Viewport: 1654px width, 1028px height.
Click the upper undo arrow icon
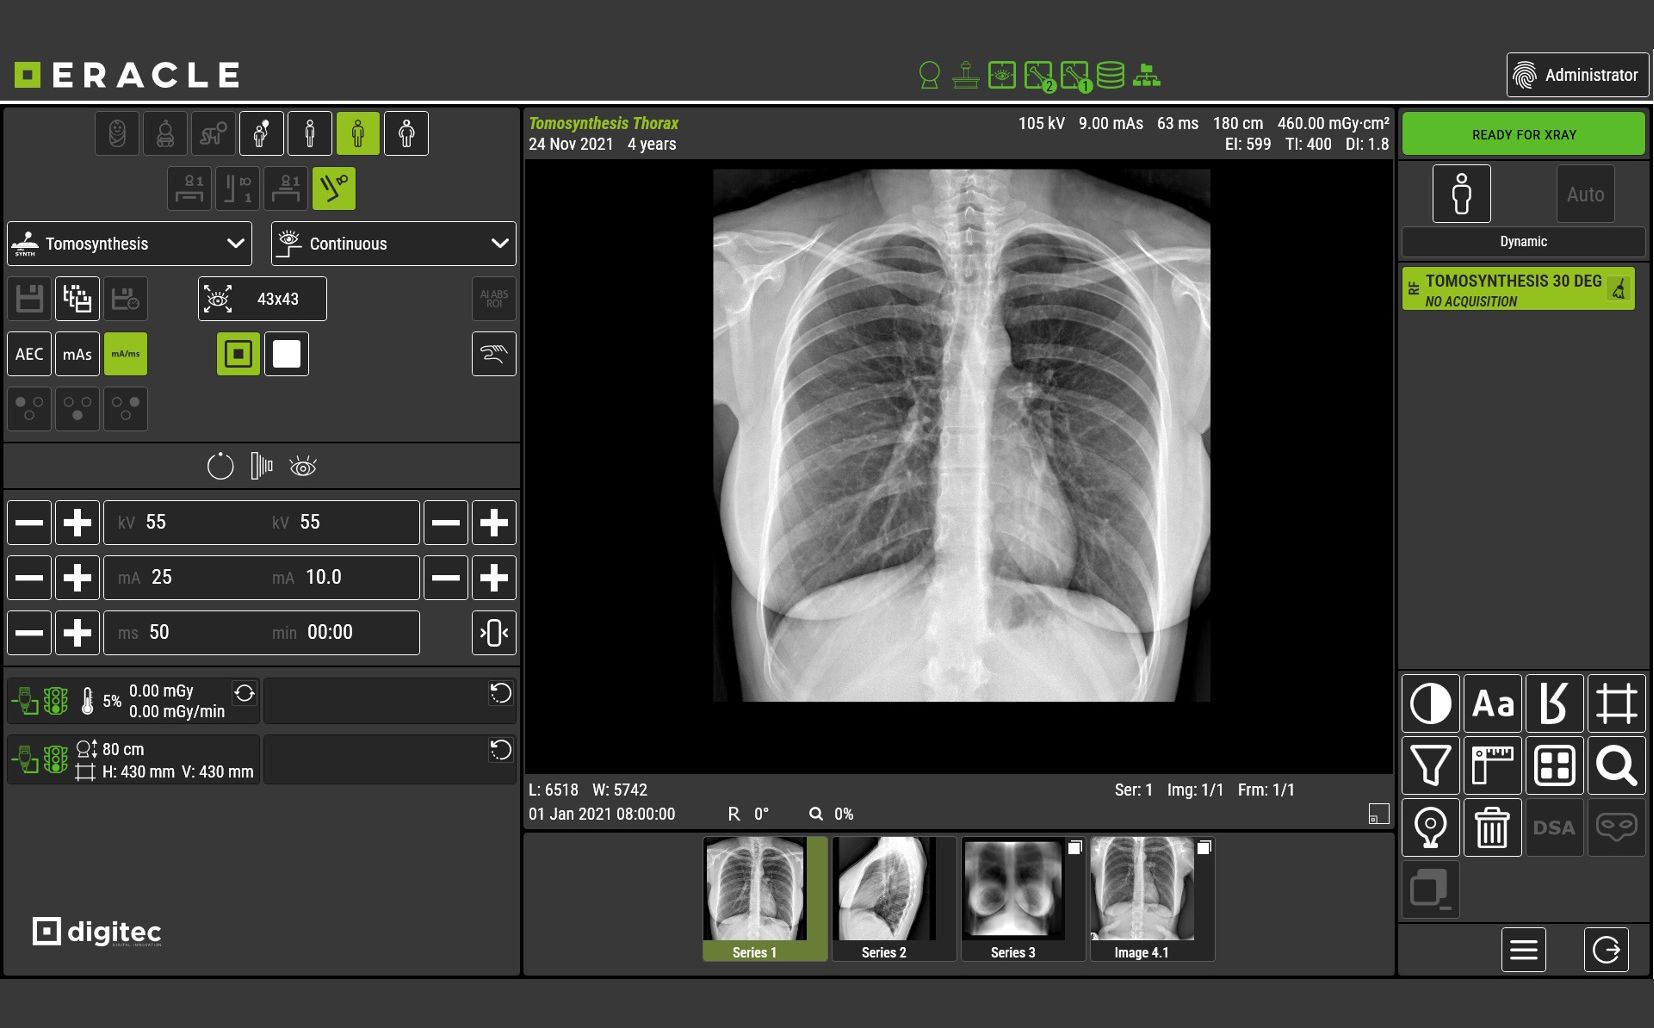(x=501, y=693)
